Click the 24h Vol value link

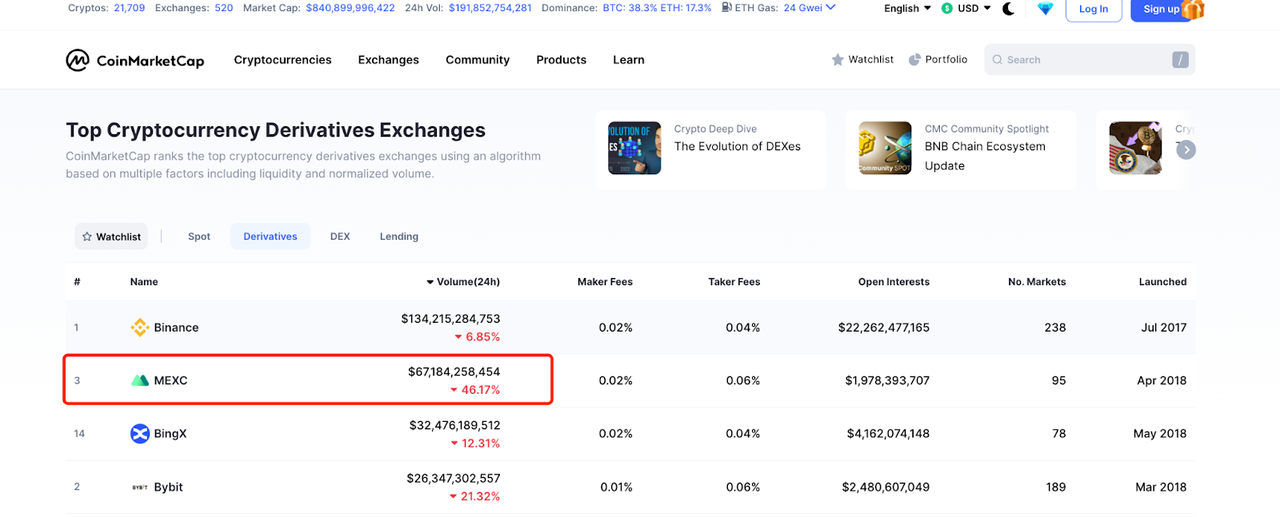click(x=490, y=8)
